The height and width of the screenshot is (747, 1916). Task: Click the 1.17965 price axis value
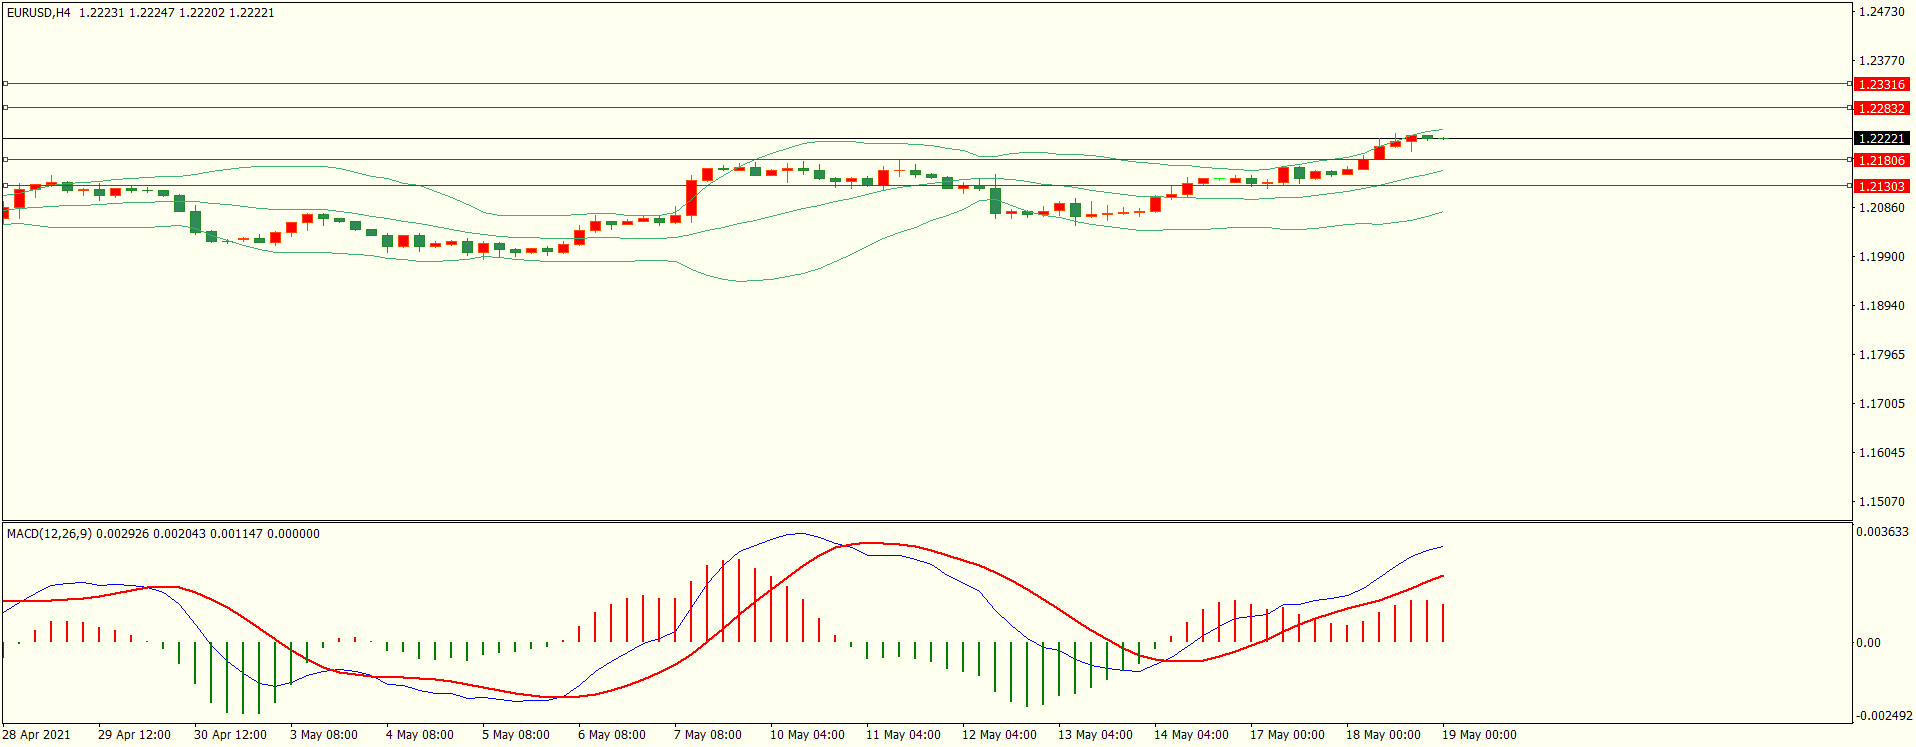(x=1881, y=355)
